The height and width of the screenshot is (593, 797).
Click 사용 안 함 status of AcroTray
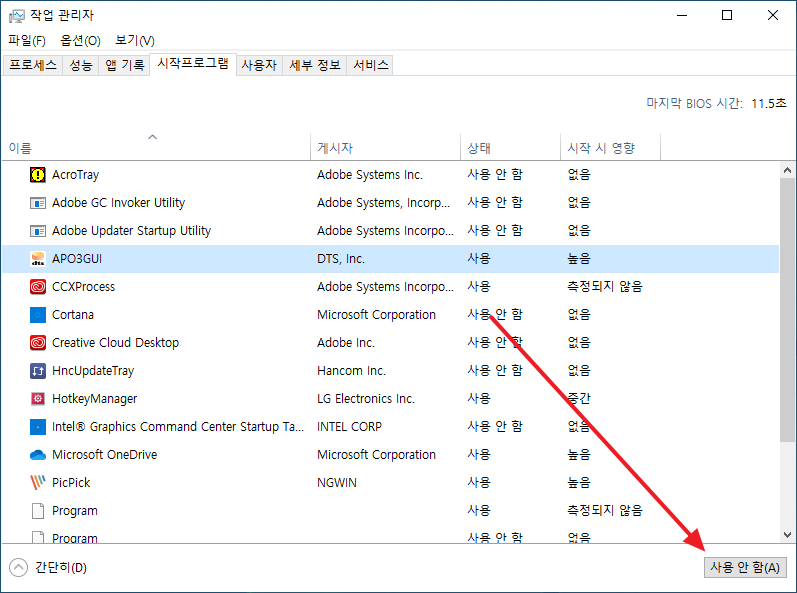pyautogui.click(x=495, y=175)
